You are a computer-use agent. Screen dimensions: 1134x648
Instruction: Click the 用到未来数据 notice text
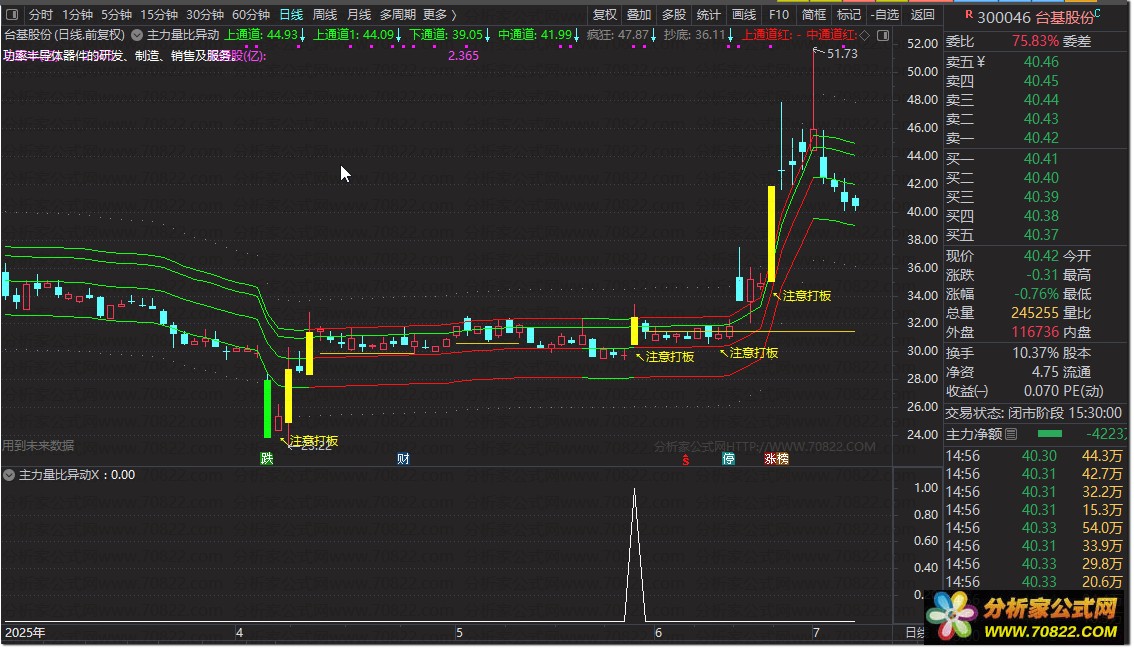coord(38,446)
